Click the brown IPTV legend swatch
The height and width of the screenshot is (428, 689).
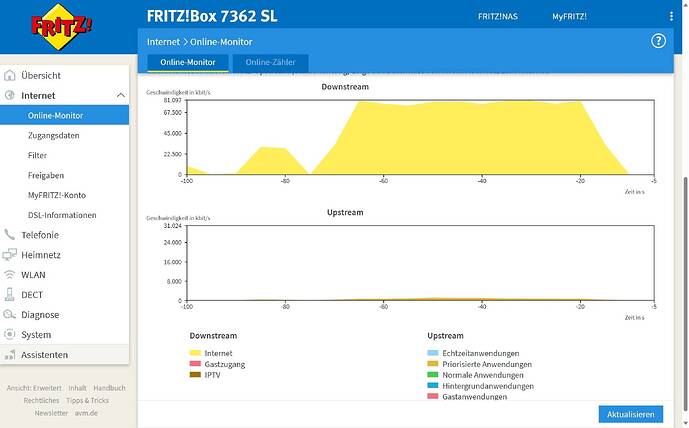click(195, 375)
